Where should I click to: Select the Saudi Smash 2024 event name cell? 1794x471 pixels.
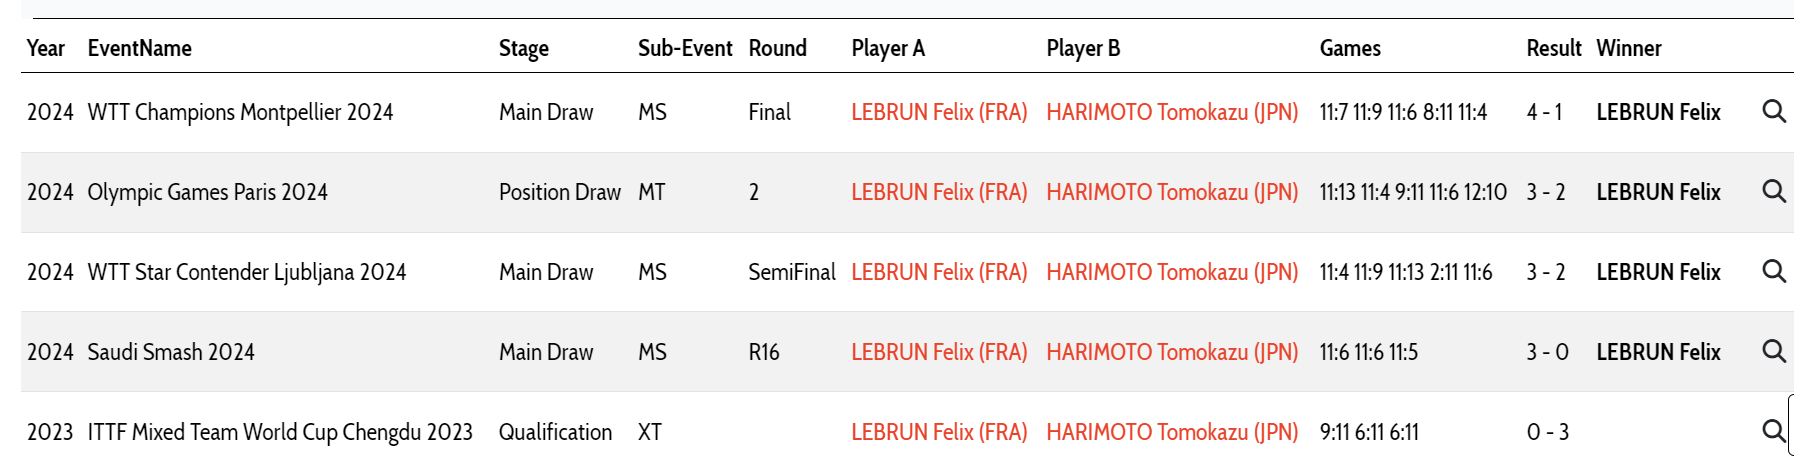(171, 352)
